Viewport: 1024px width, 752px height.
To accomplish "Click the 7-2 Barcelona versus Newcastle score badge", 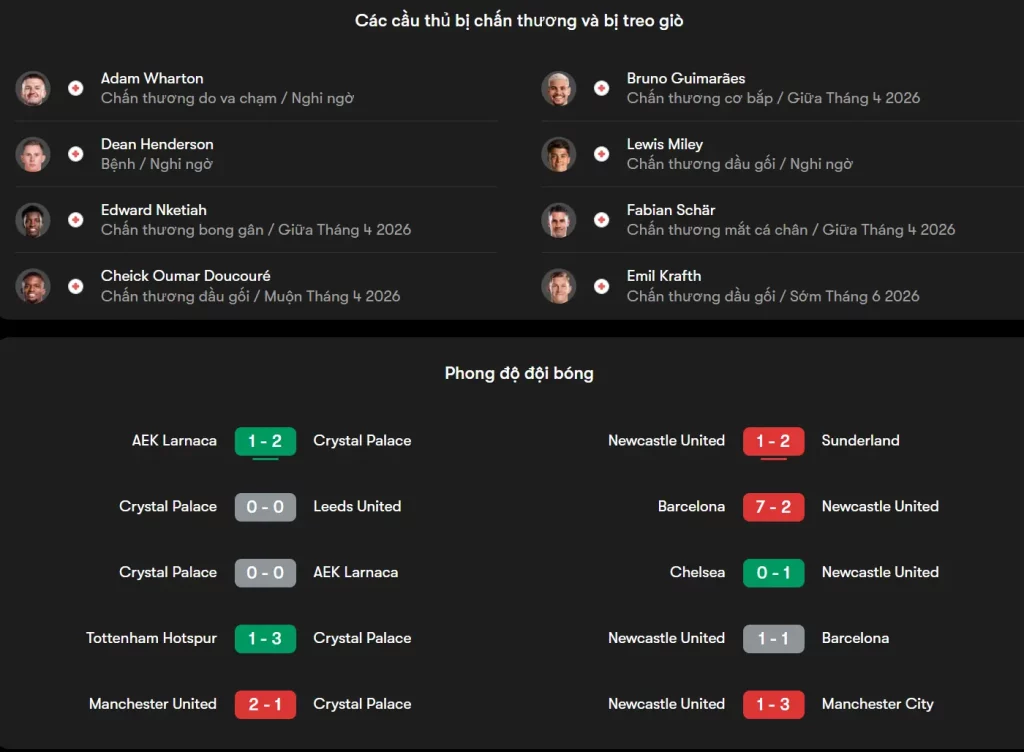I will click(x=773, y=507).
